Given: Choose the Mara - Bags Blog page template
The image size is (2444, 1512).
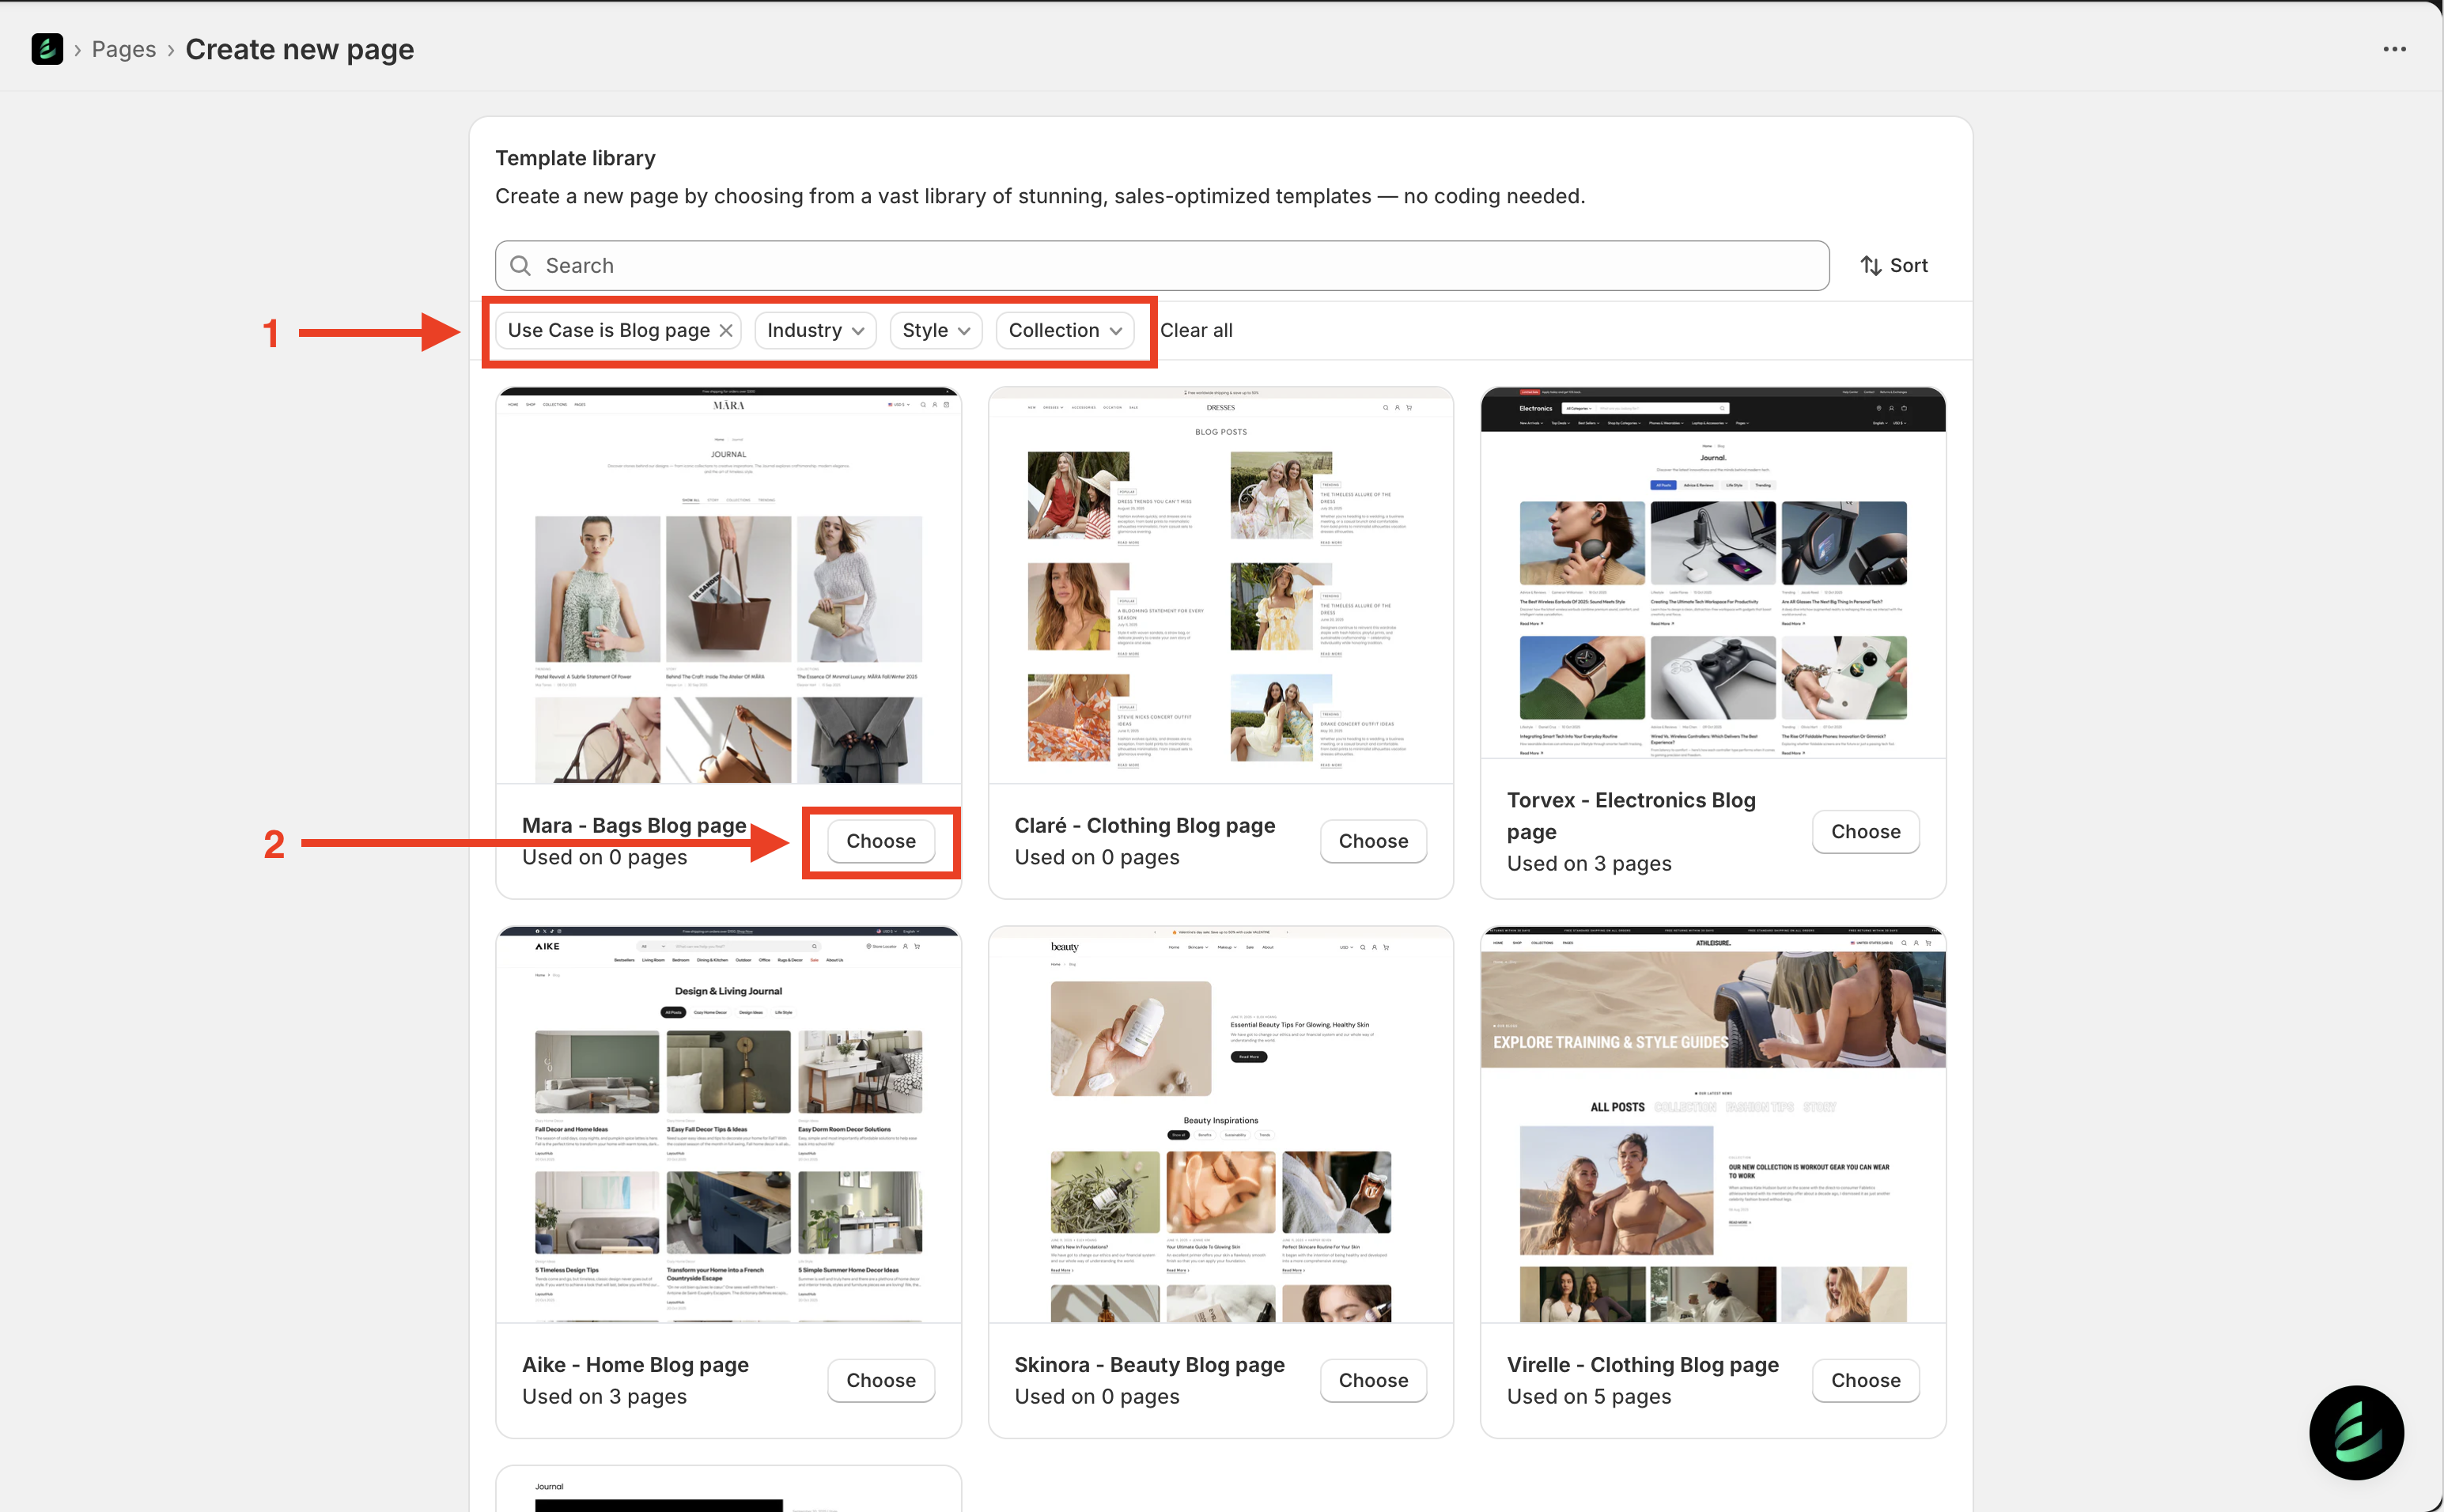Looking at the screenshot, I should coord(880,841).
